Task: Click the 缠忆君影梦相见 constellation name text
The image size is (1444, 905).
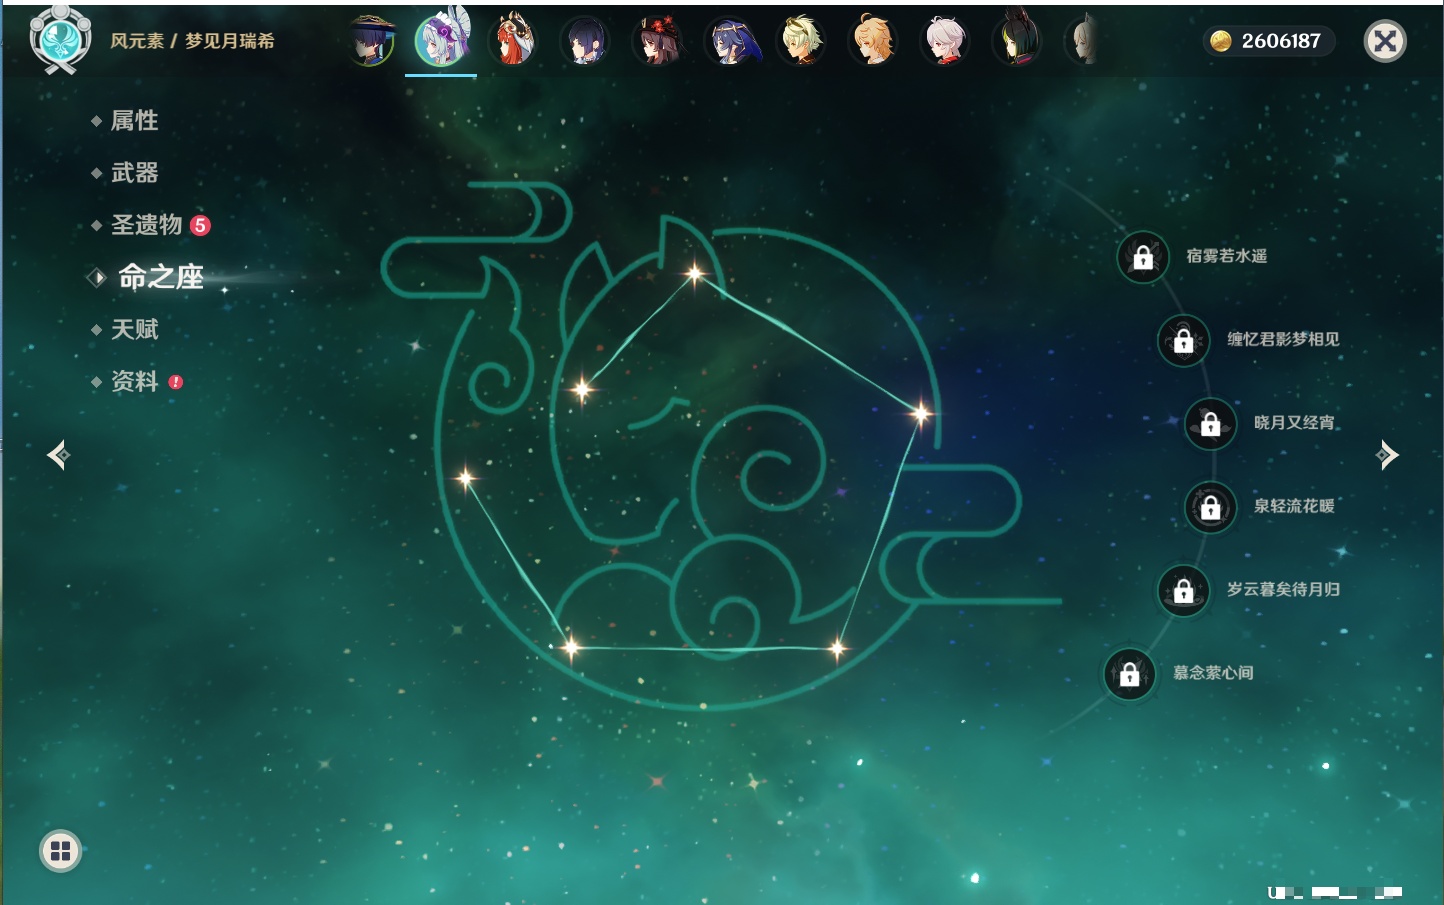Action: (1283, 339)
